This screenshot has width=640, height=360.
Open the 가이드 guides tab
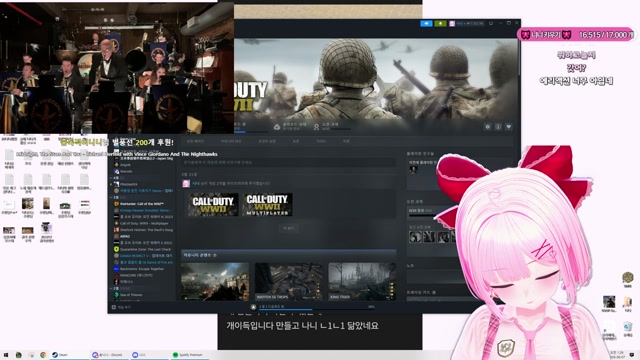coord(321,141)
